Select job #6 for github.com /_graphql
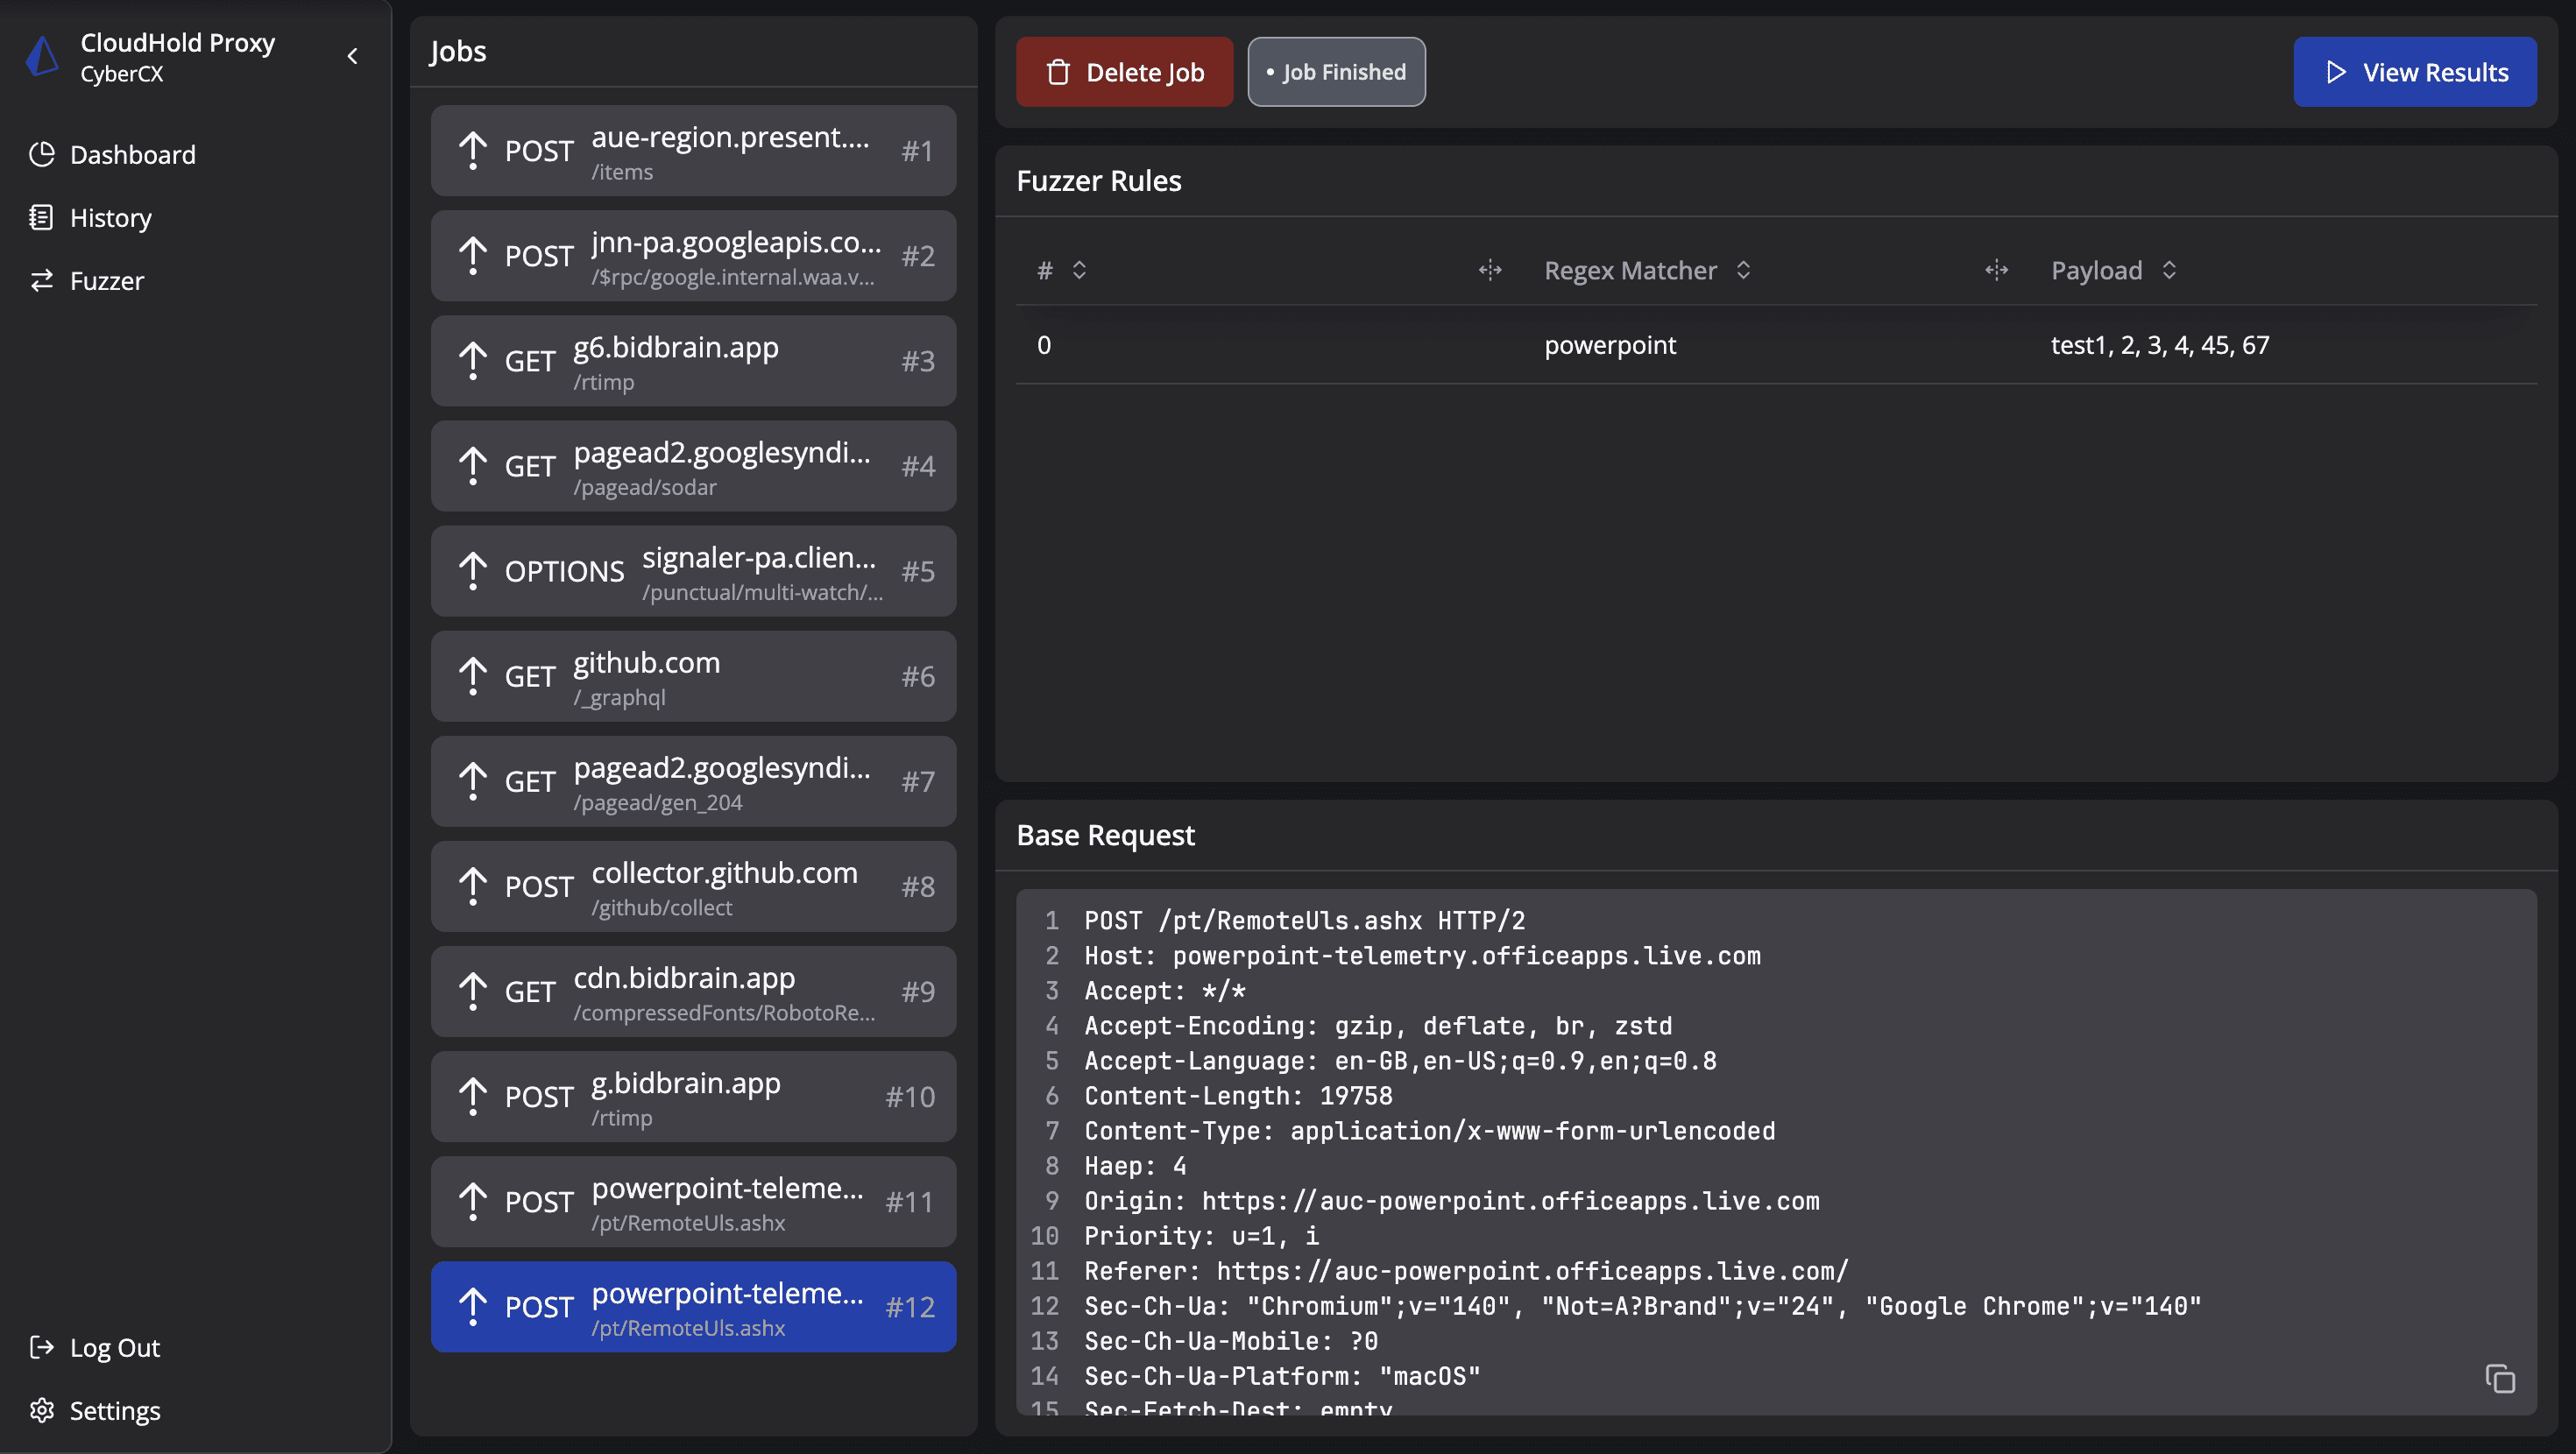Screen dimensions: 2576x1454 click(x=693, y=676)
